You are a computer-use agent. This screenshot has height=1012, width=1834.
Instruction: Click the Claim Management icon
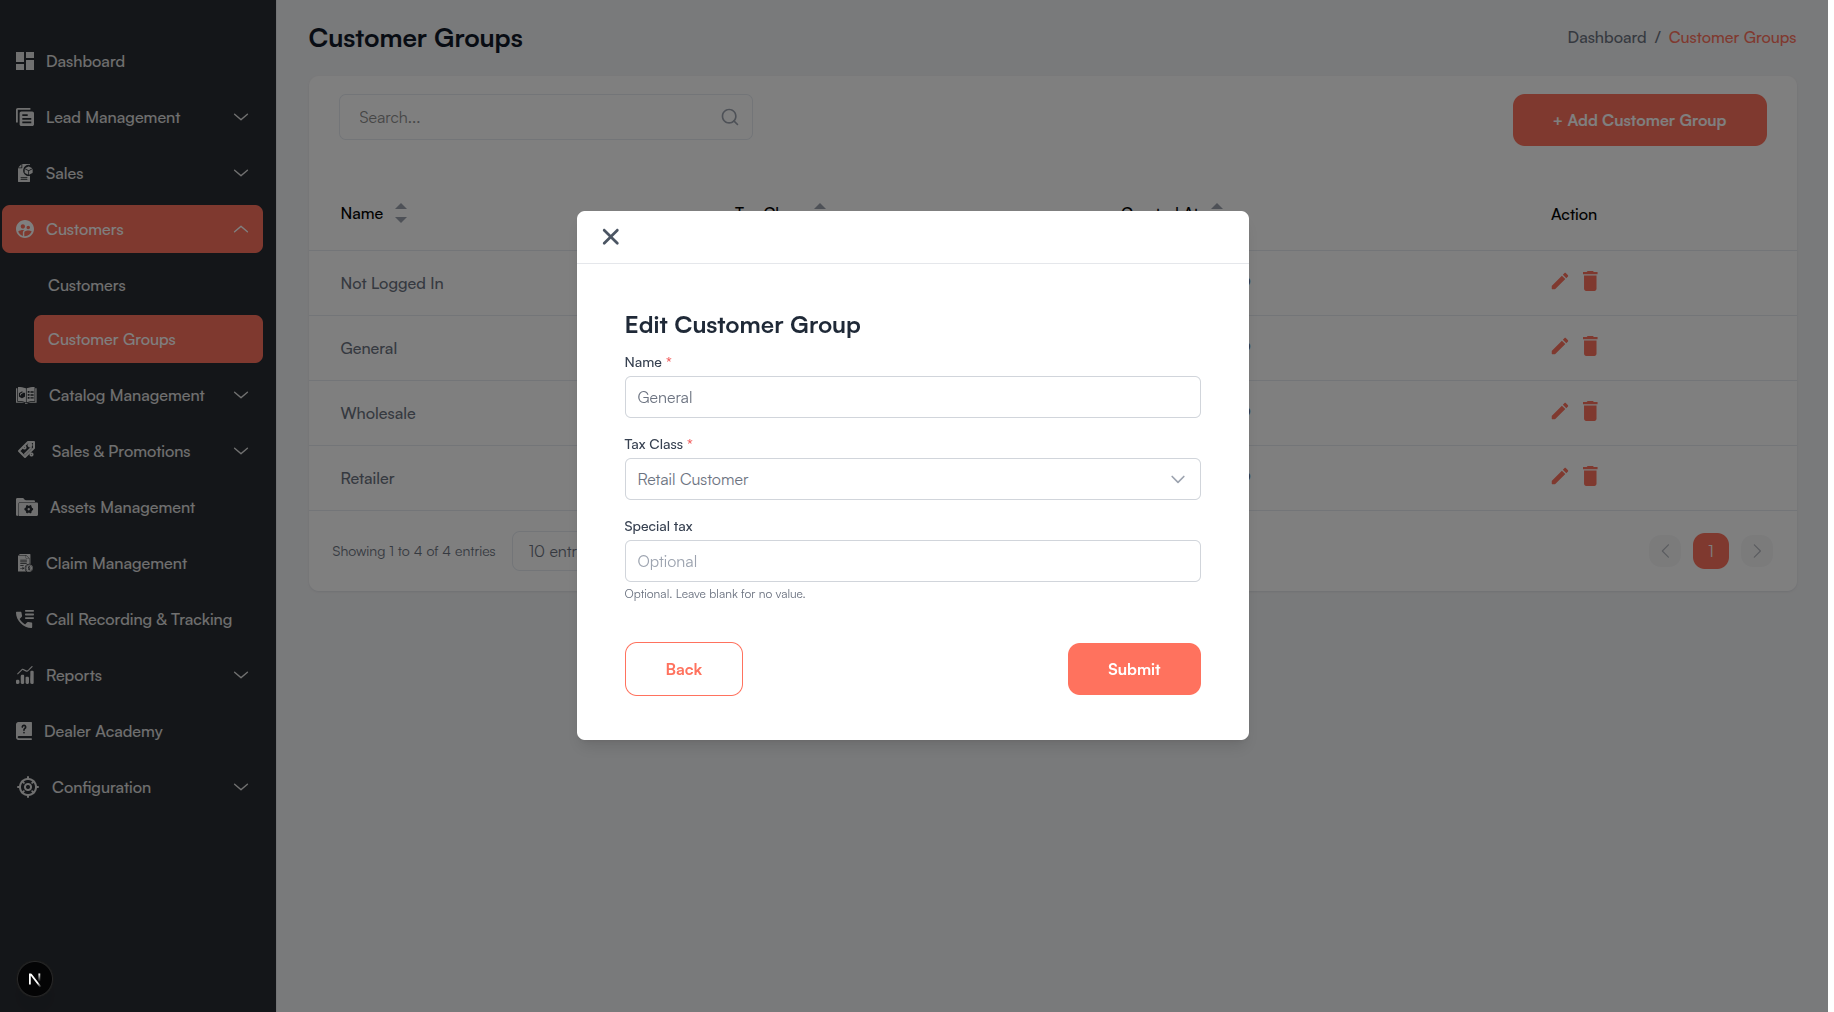[25, 563]
